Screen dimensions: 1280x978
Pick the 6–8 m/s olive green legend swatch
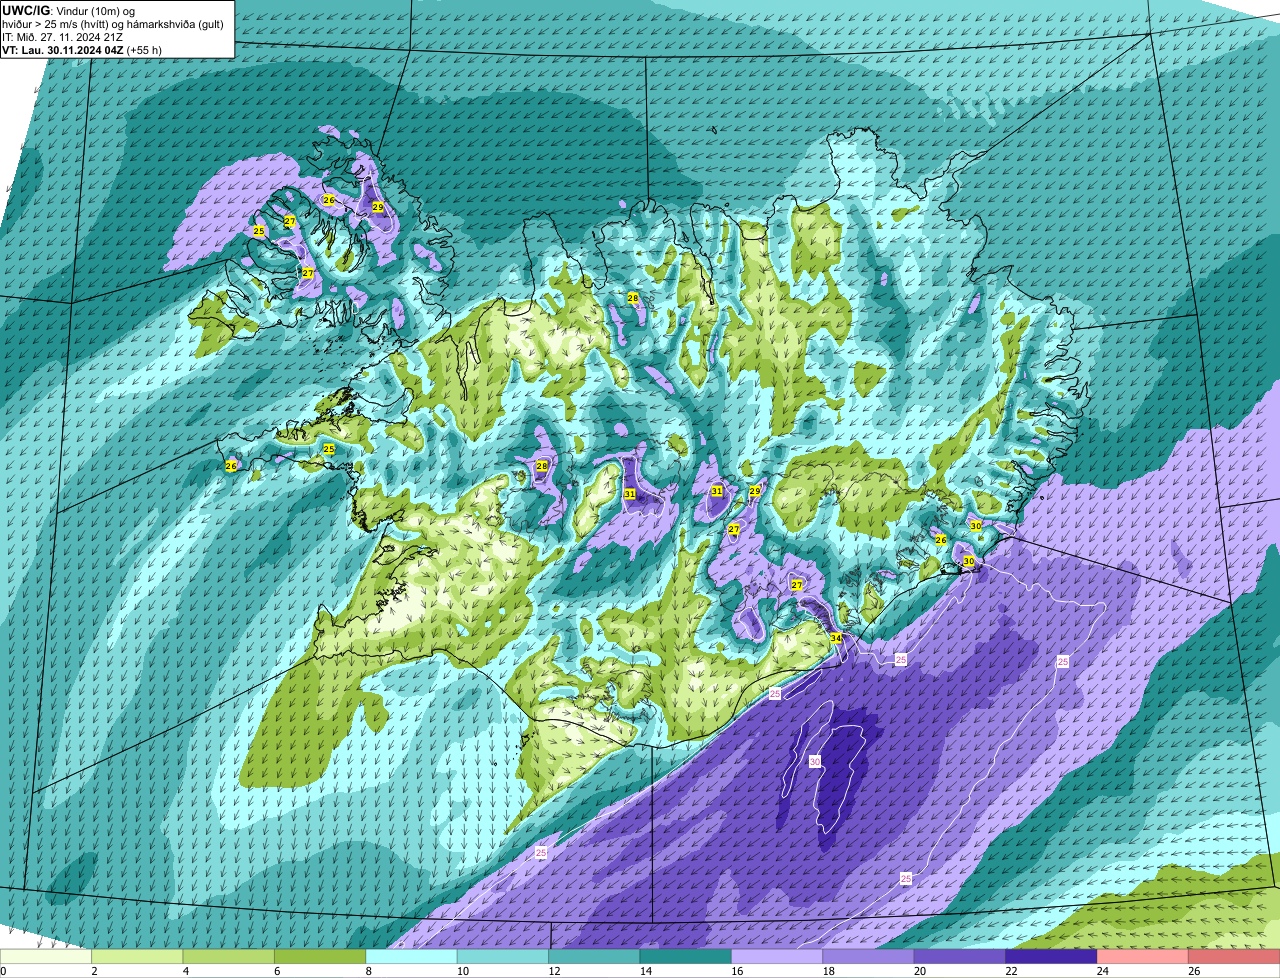pos(320,957)
